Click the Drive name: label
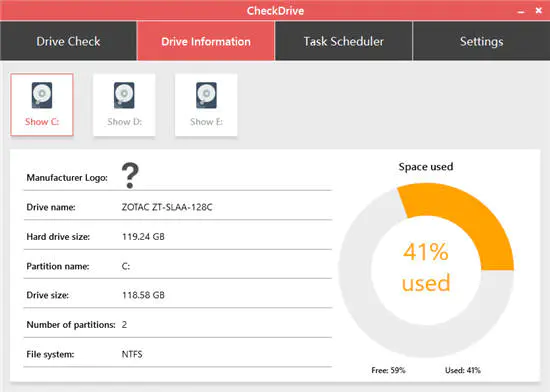Image resolution: width=550 pixels, height=392 pixels. [51, 207]
